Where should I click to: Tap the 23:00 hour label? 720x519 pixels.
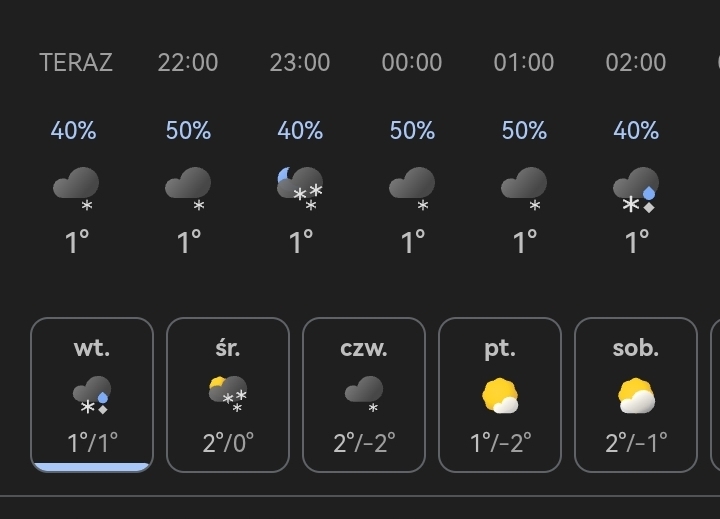click(x=300, y=62)
